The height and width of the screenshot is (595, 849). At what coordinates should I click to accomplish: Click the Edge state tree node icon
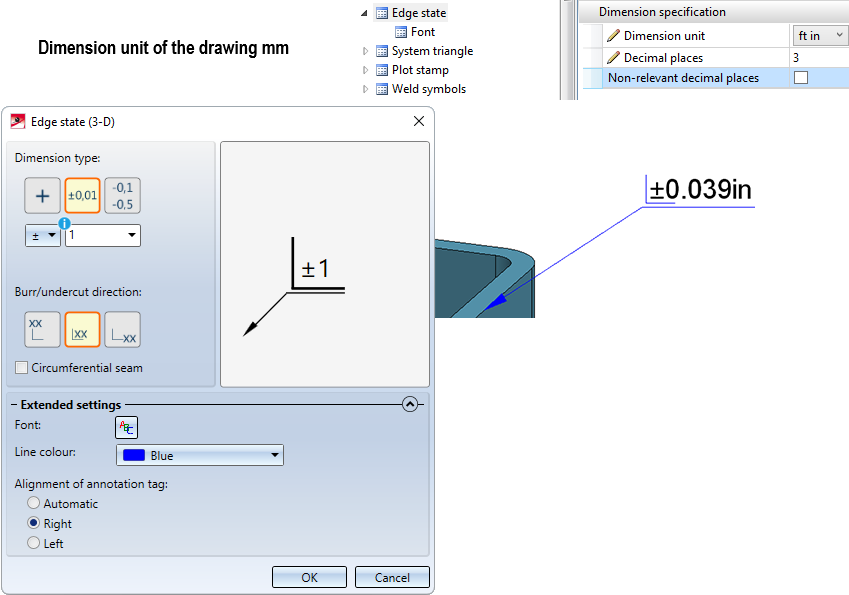coord(382,13)
